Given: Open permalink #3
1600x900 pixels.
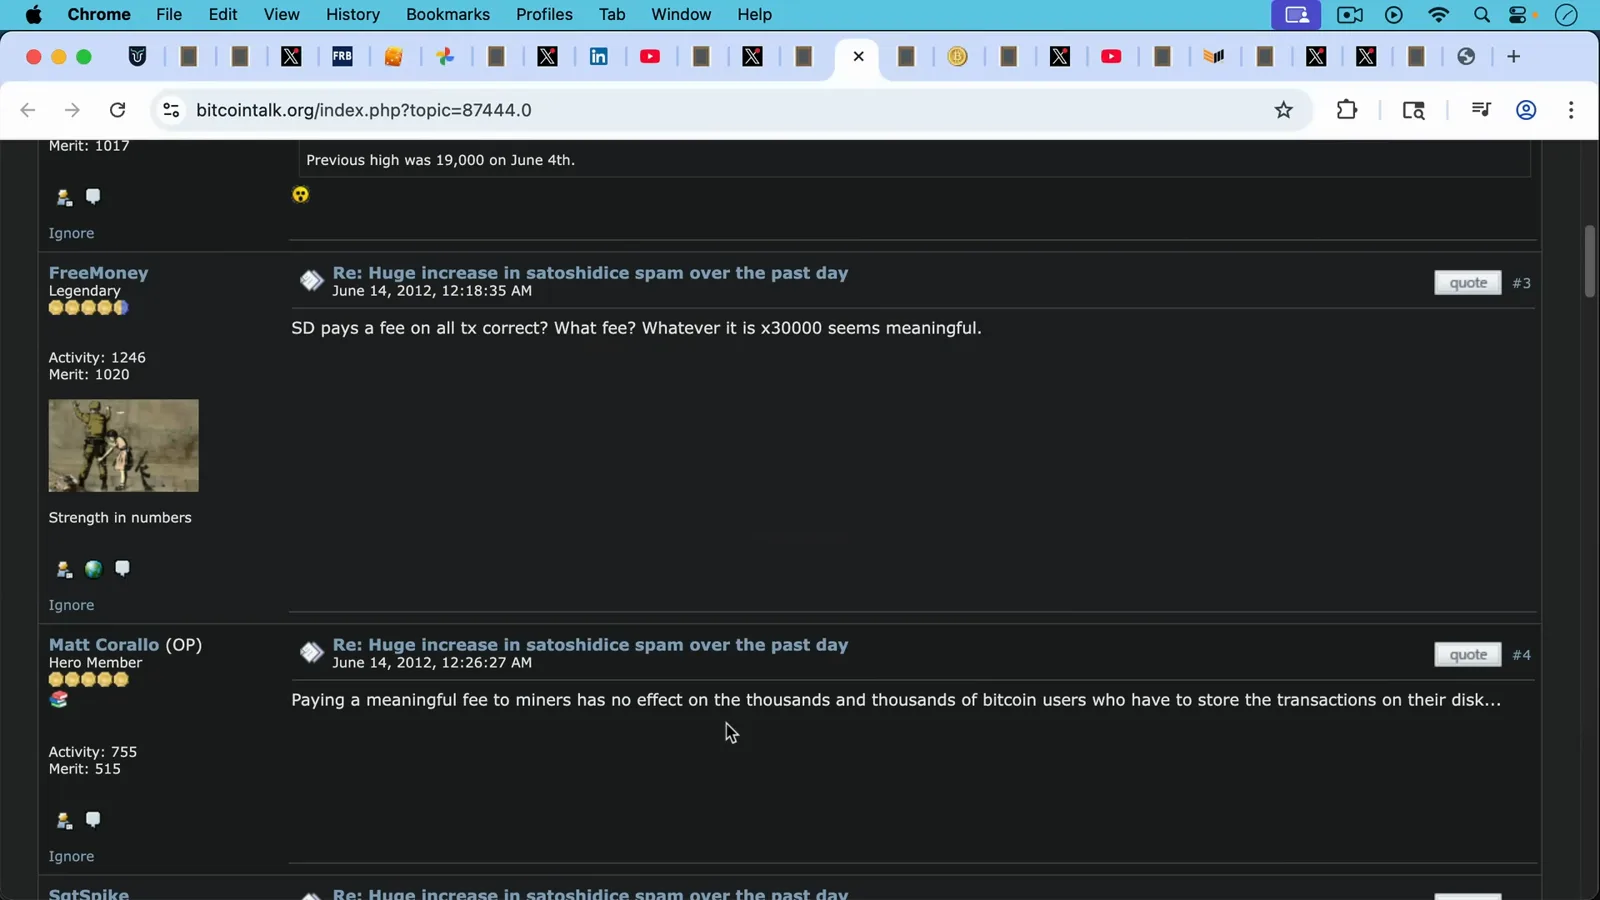Looking at the screenshot, I should point(1521,283).
